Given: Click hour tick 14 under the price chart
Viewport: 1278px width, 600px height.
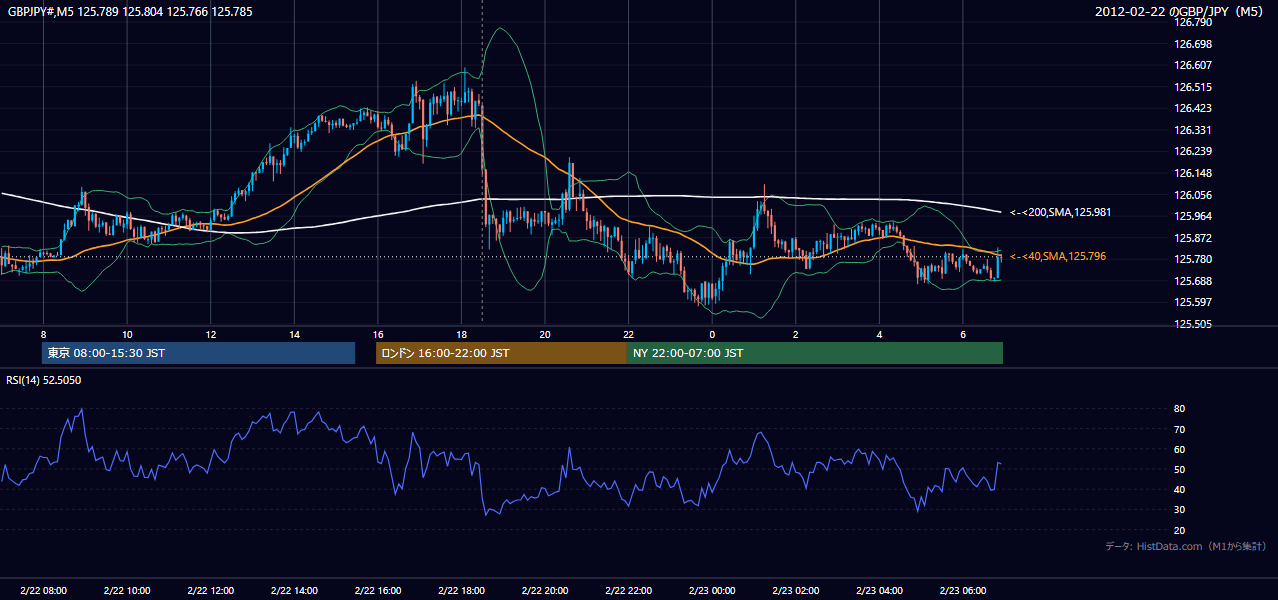Looking at the screenshot, I should point(294,334).
